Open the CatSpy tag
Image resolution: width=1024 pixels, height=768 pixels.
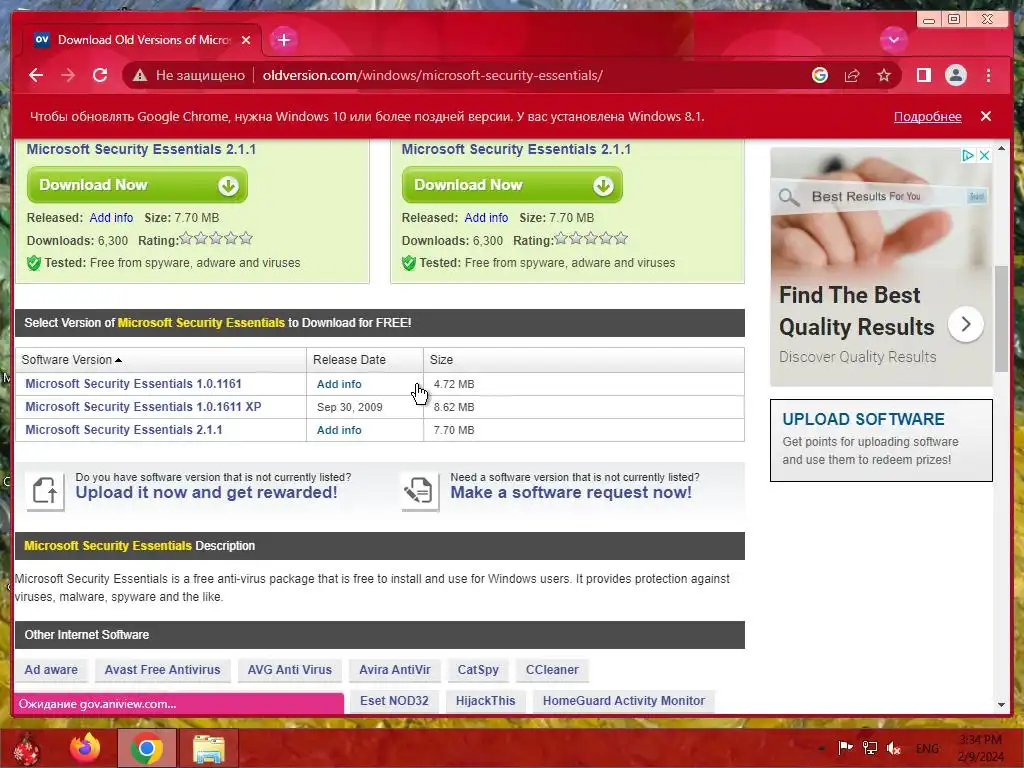(478, 669)
